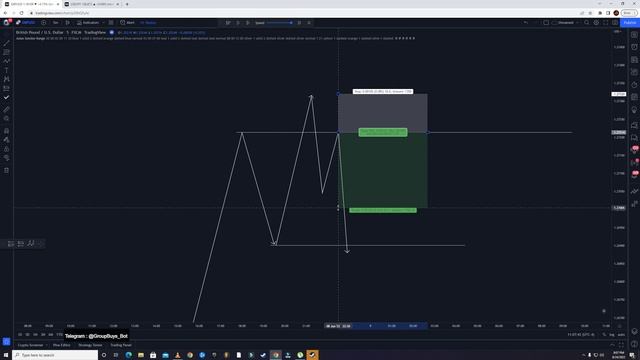Click the replay play button

click(238, 23)
